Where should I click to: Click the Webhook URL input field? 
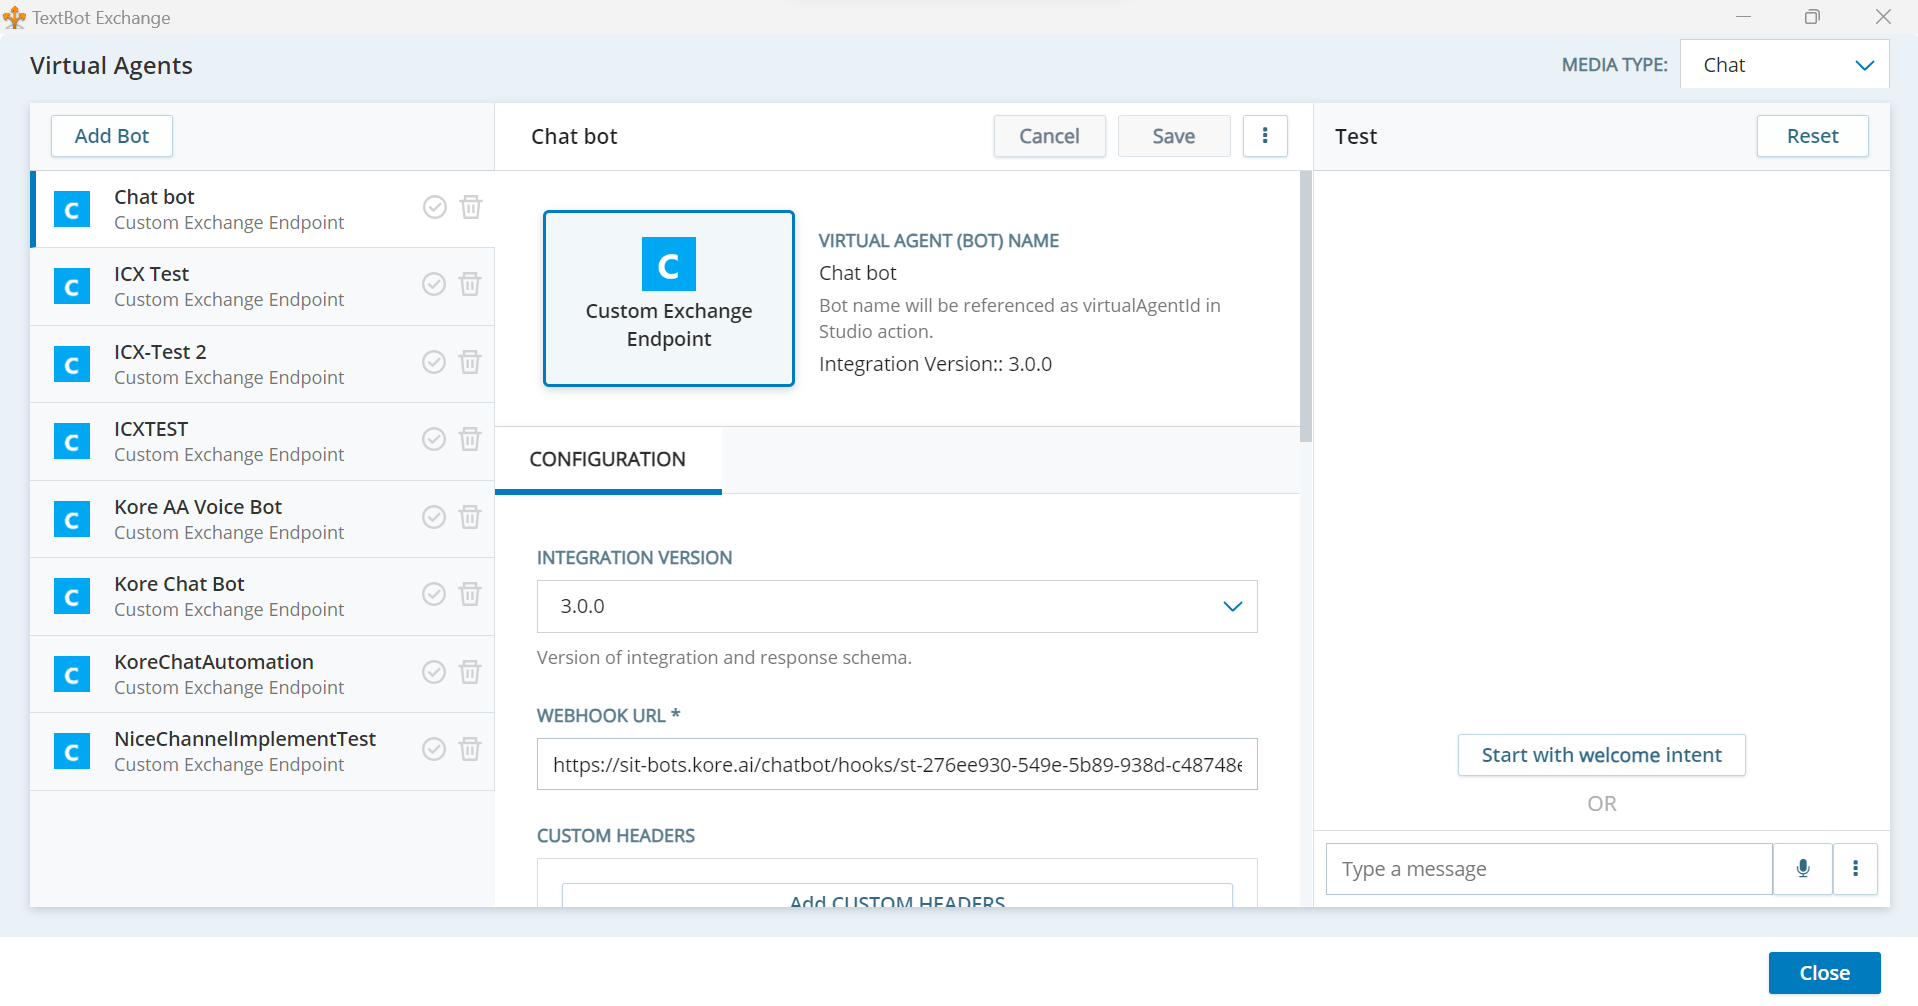(896, 765)
